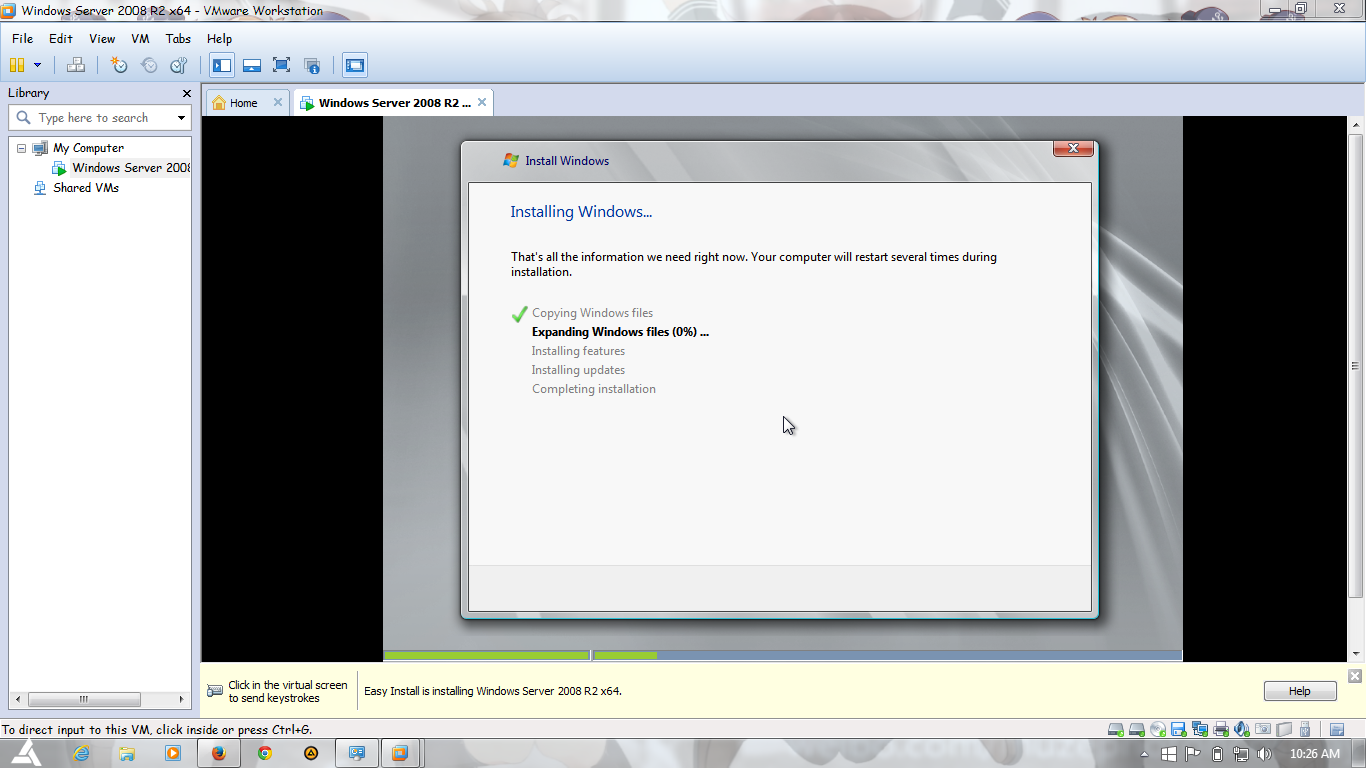Open the library search dropdown arrow

point(181,118)
